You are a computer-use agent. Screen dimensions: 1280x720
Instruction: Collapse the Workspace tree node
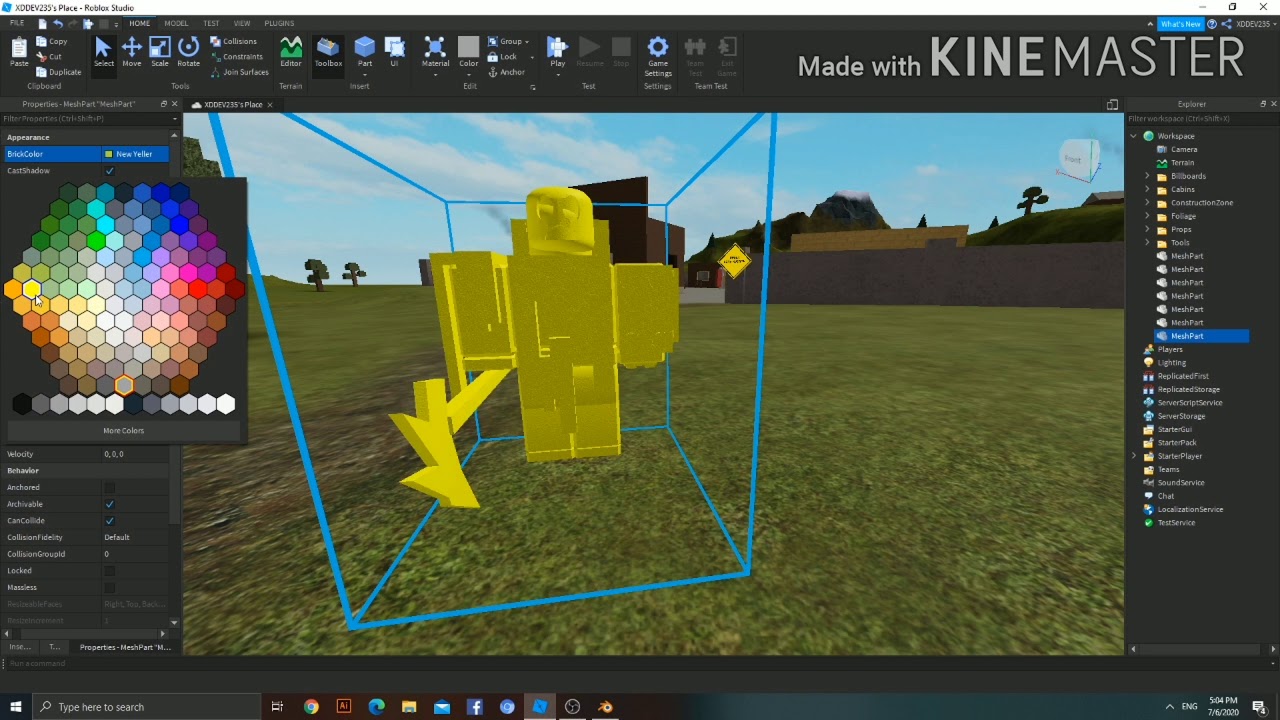click(1134, 136)
